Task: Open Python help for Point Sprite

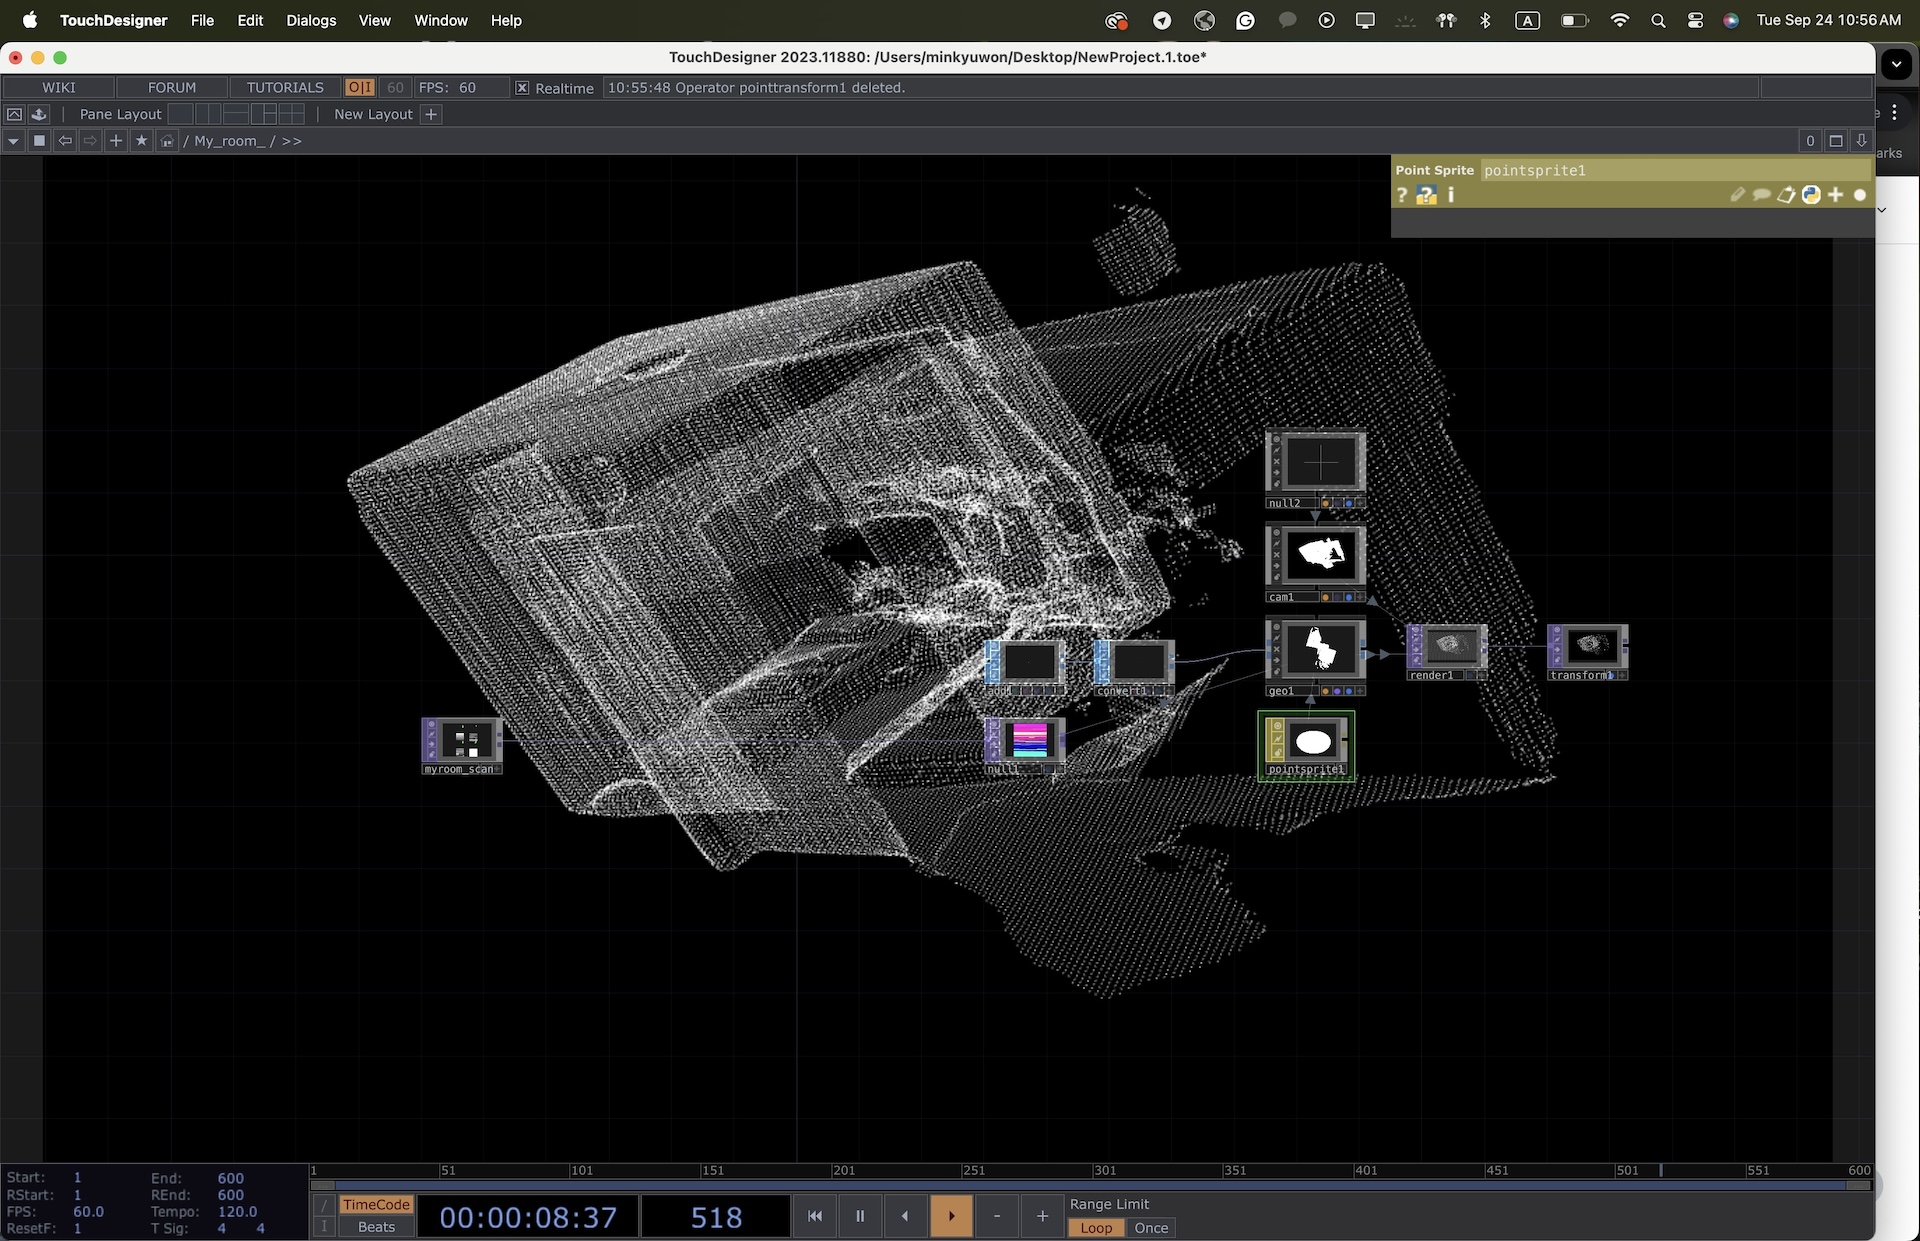Action: (x=1426, y=195)
